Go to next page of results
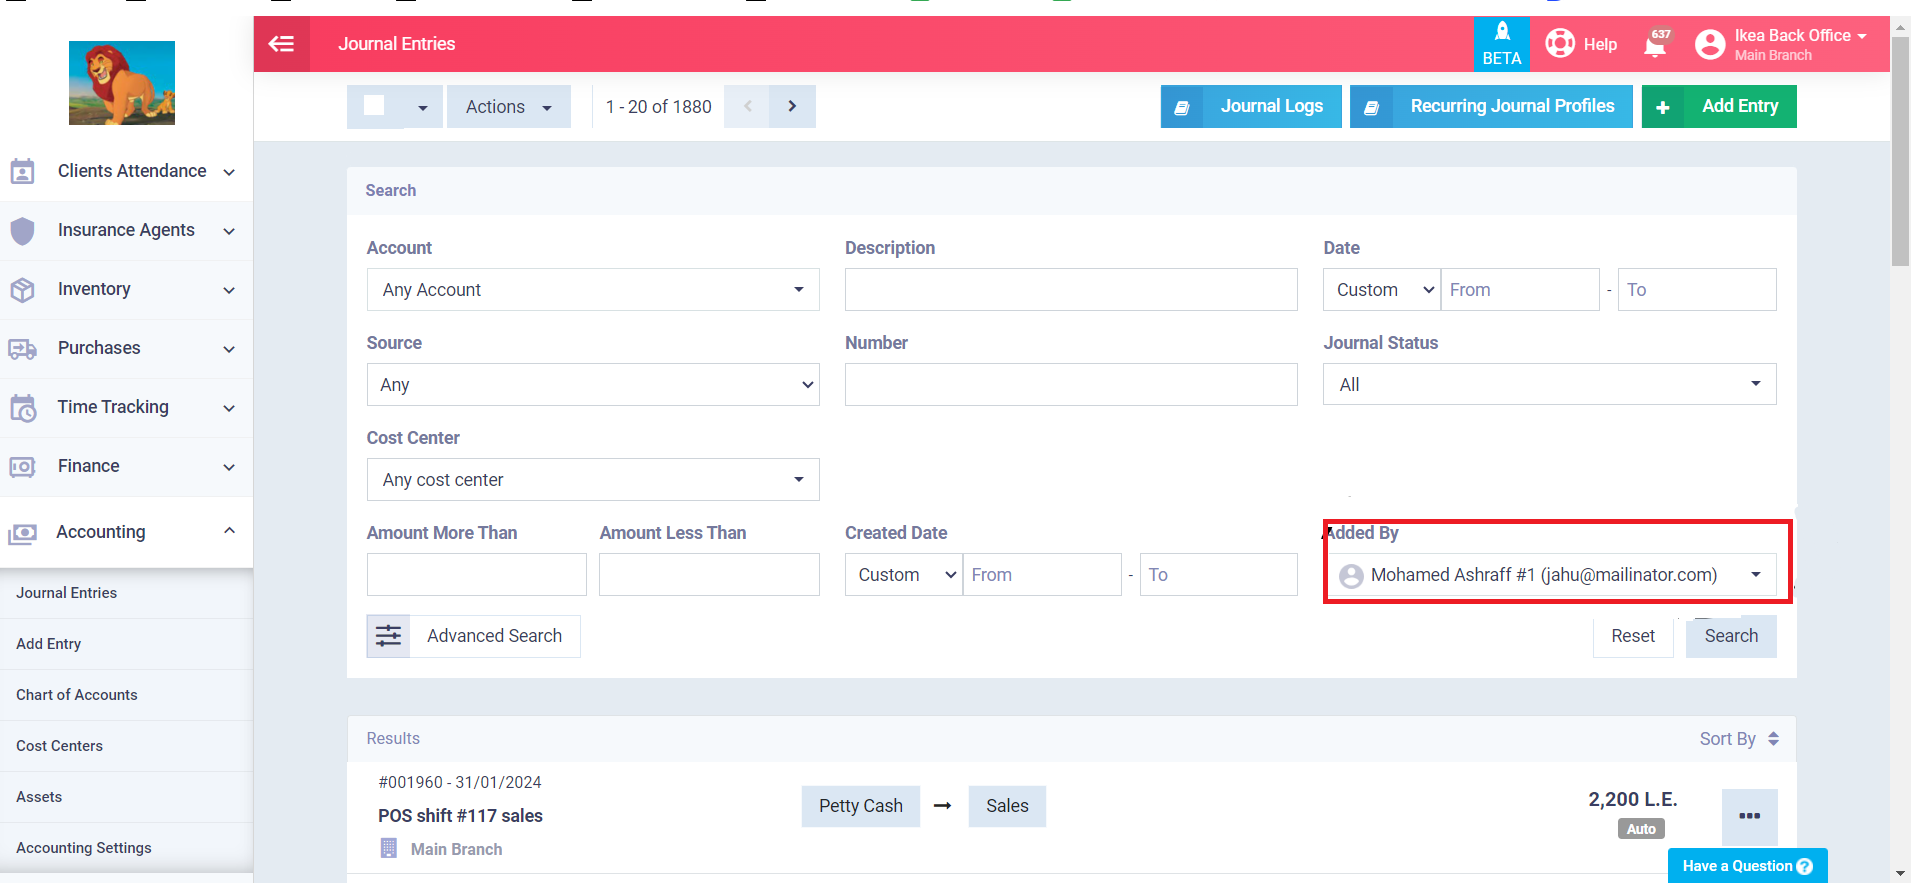1911x883 pixels. 792,106
